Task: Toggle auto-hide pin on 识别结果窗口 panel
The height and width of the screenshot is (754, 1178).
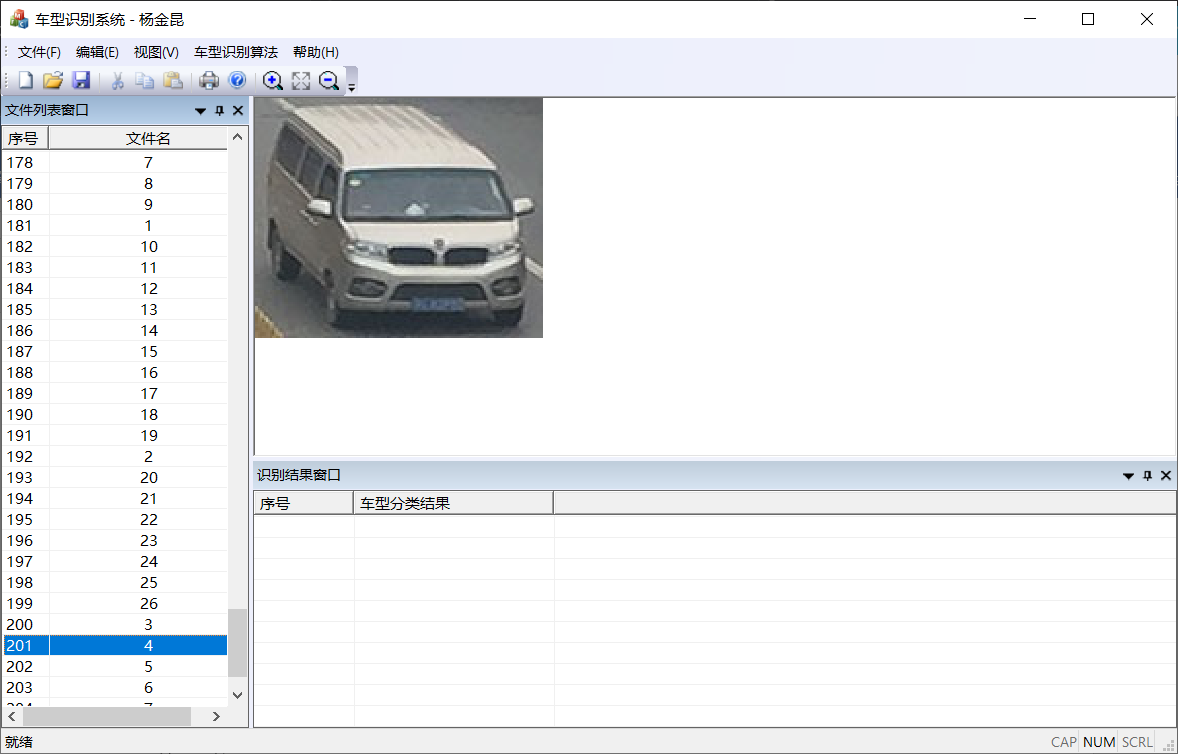Action: click(1147, 476)
